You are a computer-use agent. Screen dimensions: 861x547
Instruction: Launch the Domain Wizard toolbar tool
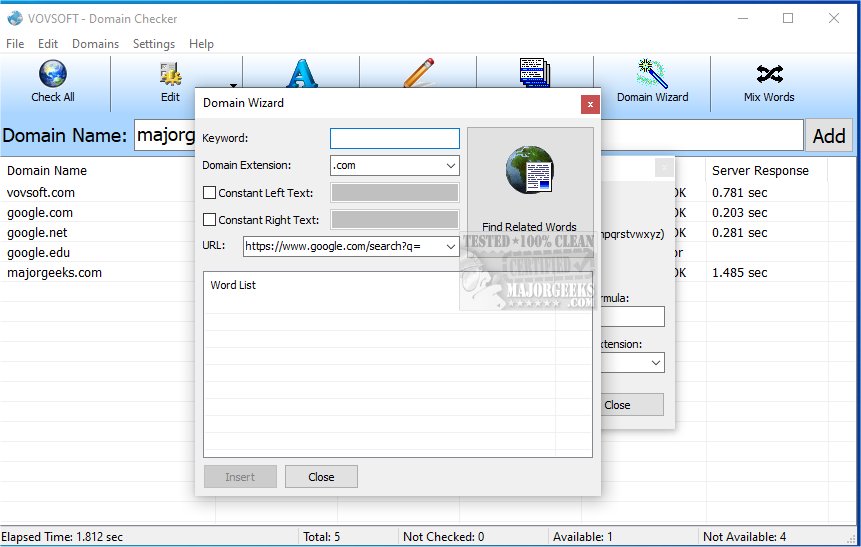click(x=652, y=82)
